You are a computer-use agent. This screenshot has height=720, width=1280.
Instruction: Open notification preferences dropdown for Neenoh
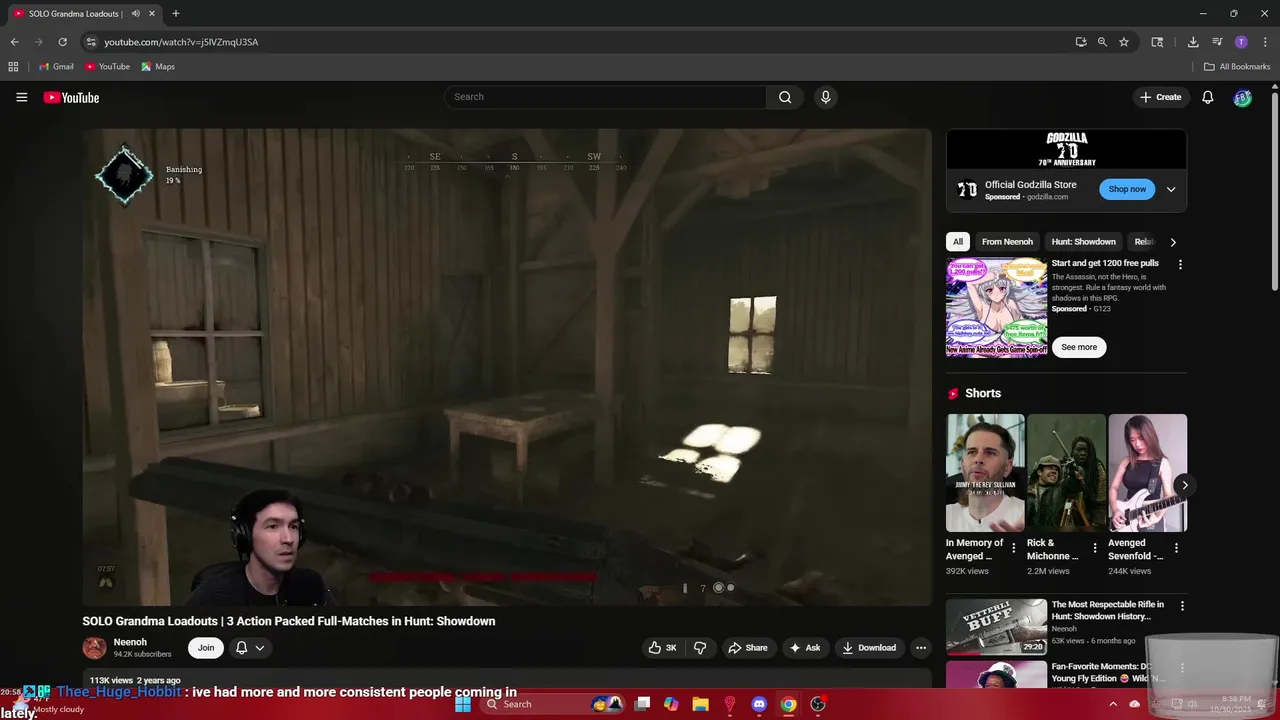(x=250, y=648)
